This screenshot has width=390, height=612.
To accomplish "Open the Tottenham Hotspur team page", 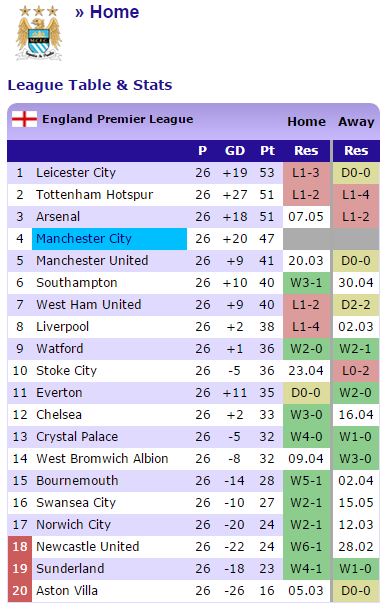I will [x=94, y=194].
